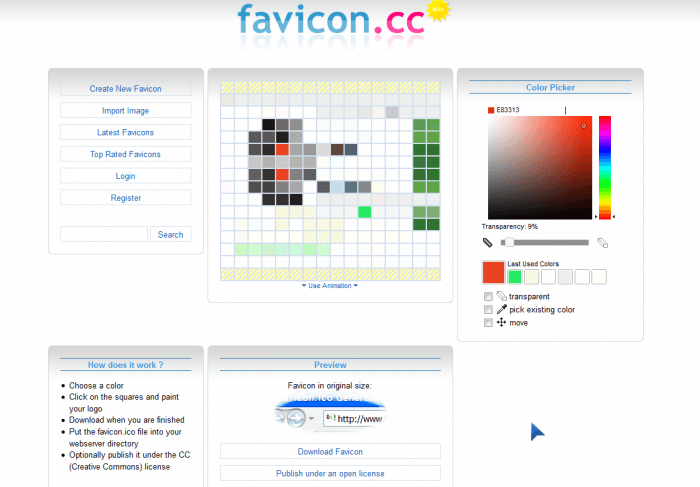Click the Last Used Colors label

(533, 264)
